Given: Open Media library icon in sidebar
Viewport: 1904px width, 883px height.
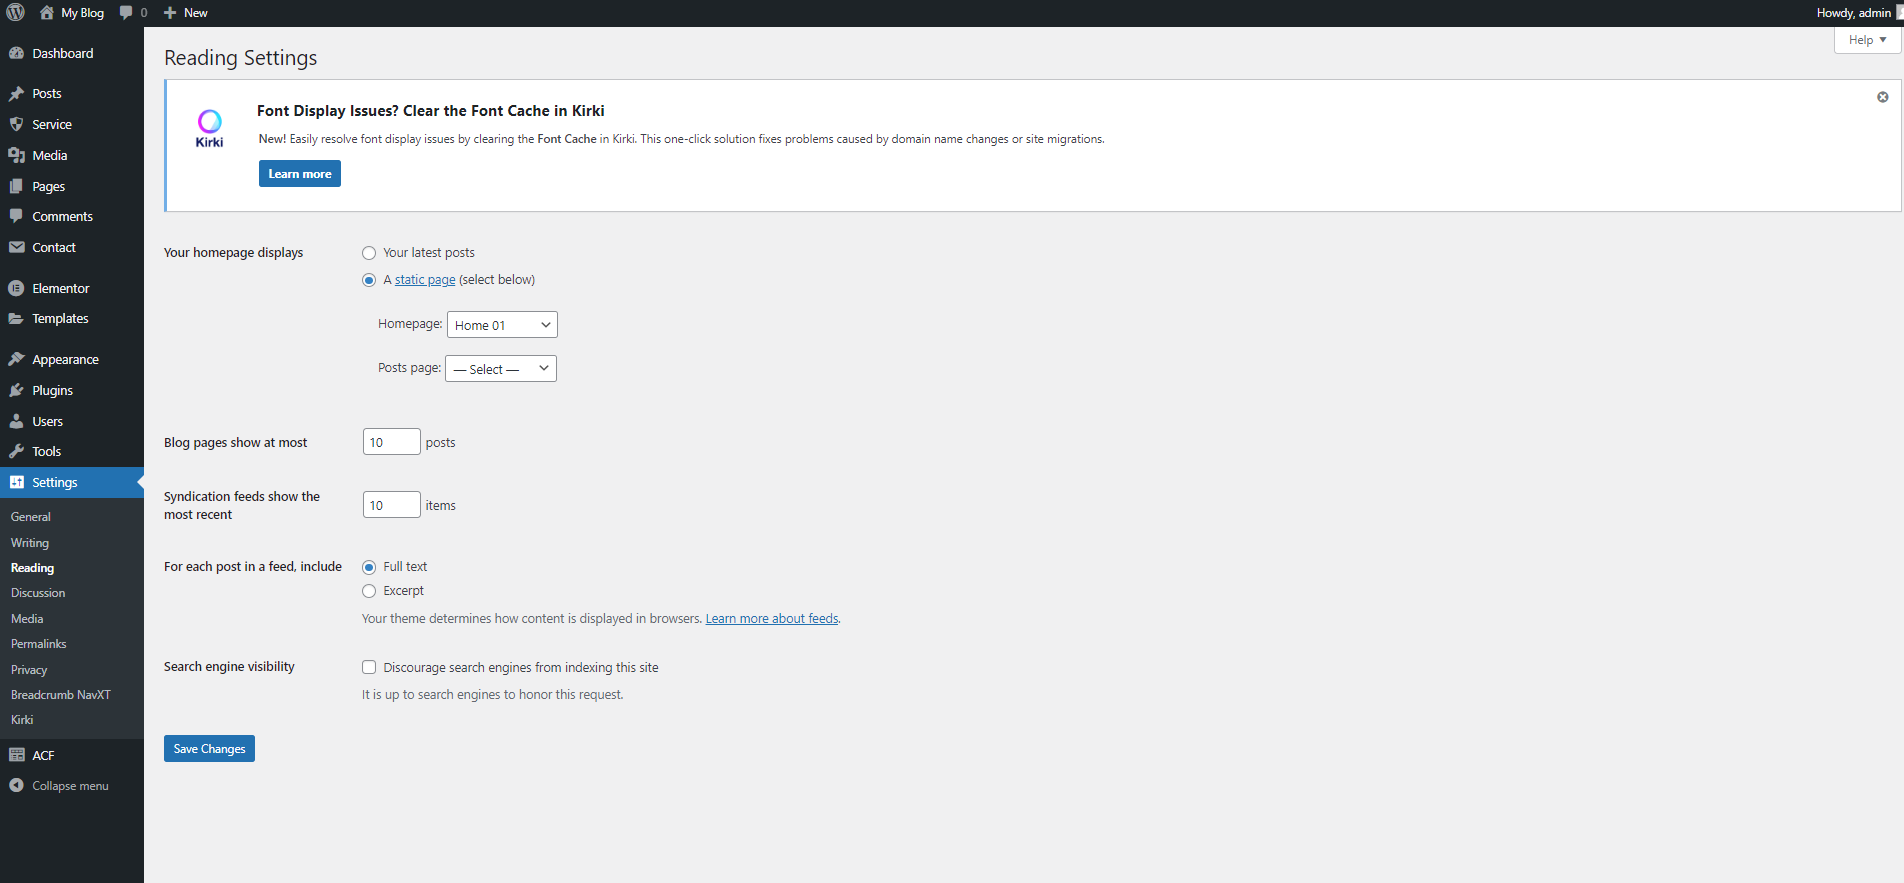Looking at the screenshot, I should click(16, 156).
